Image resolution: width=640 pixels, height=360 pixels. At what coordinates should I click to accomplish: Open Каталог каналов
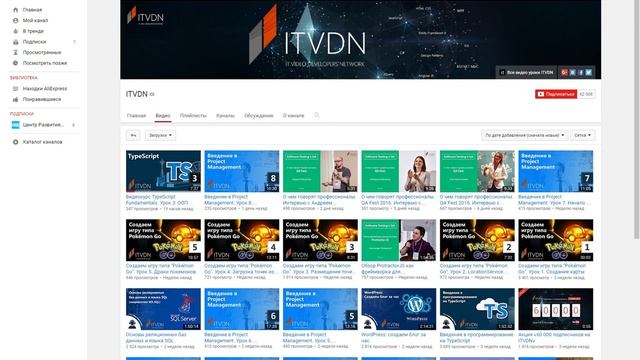point(42,142)
